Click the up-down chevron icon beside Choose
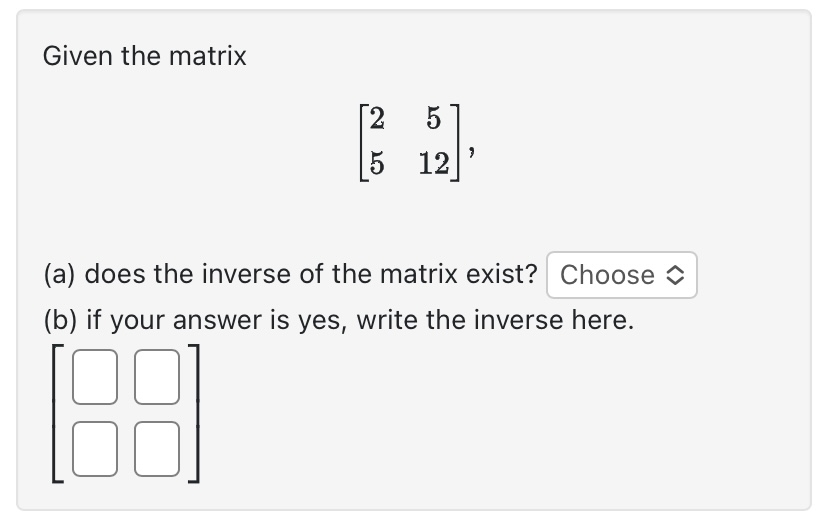 click(x=675, y=275)
